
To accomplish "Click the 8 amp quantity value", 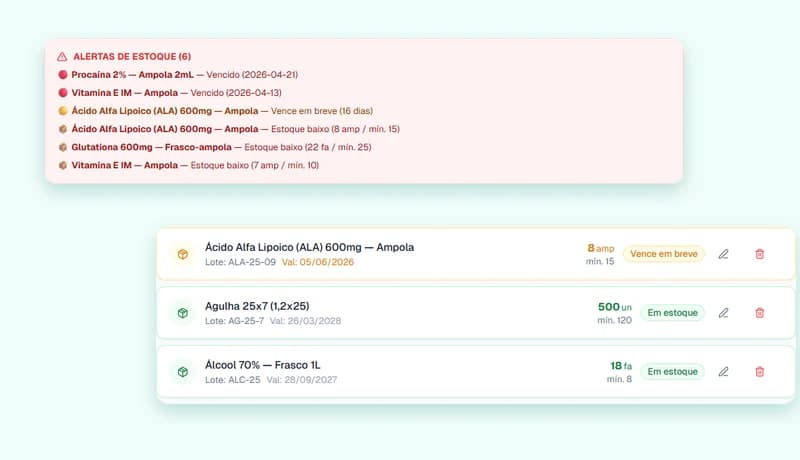I will 601,248.
